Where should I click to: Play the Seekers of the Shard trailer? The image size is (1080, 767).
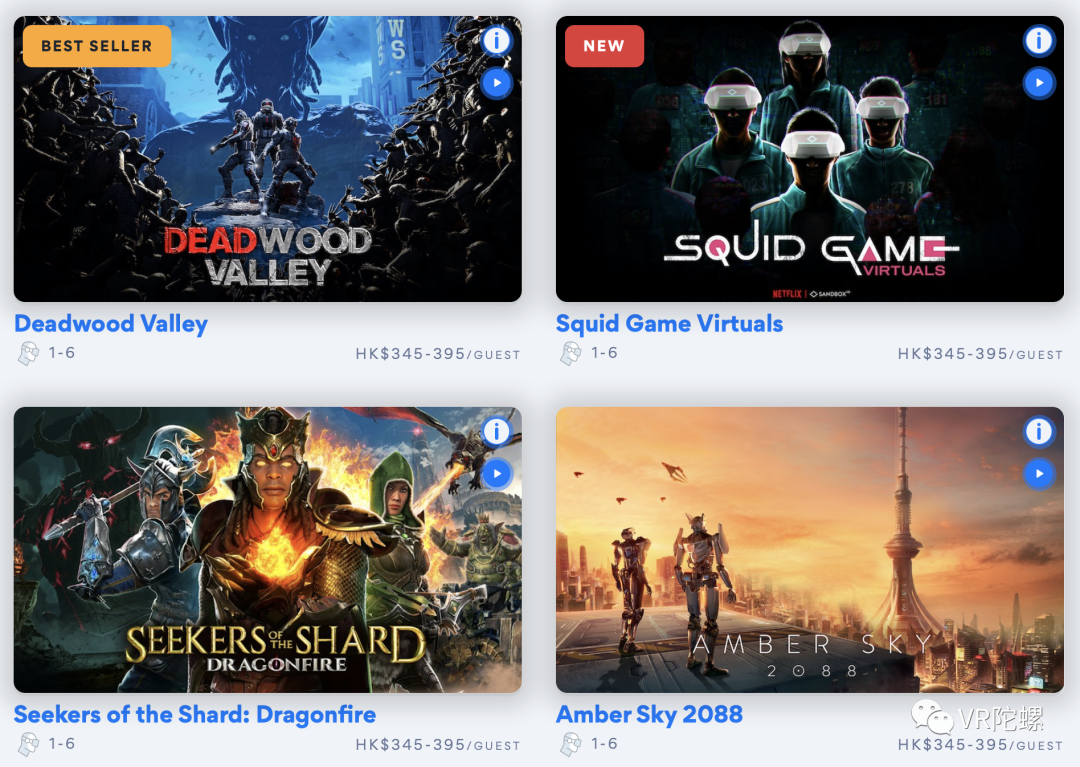496,474
